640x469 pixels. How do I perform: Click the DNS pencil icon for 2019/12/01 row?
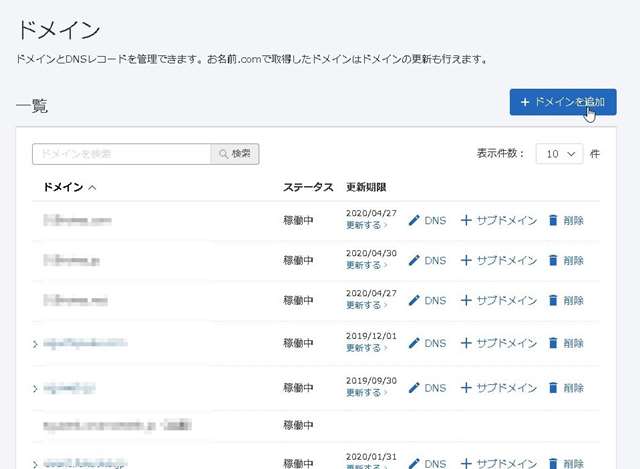pyautogui.click(x=414, y=343)
